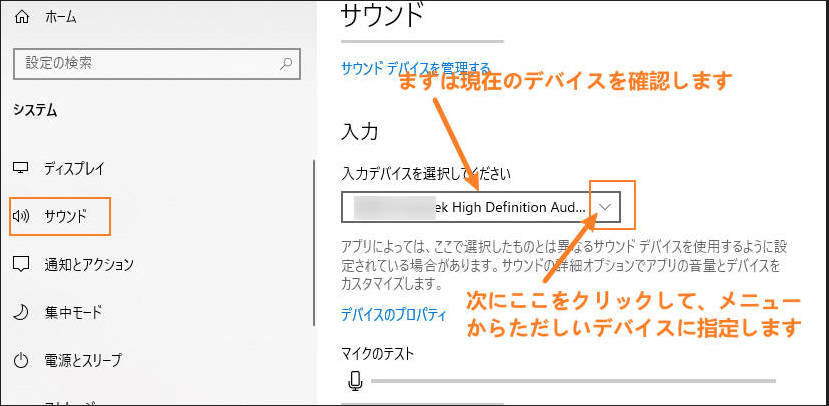Image resolution: width=829 pixels, height=406 pixels.
Task: Open デバイスのプロパティ link
Action: (x=393, y=315)
